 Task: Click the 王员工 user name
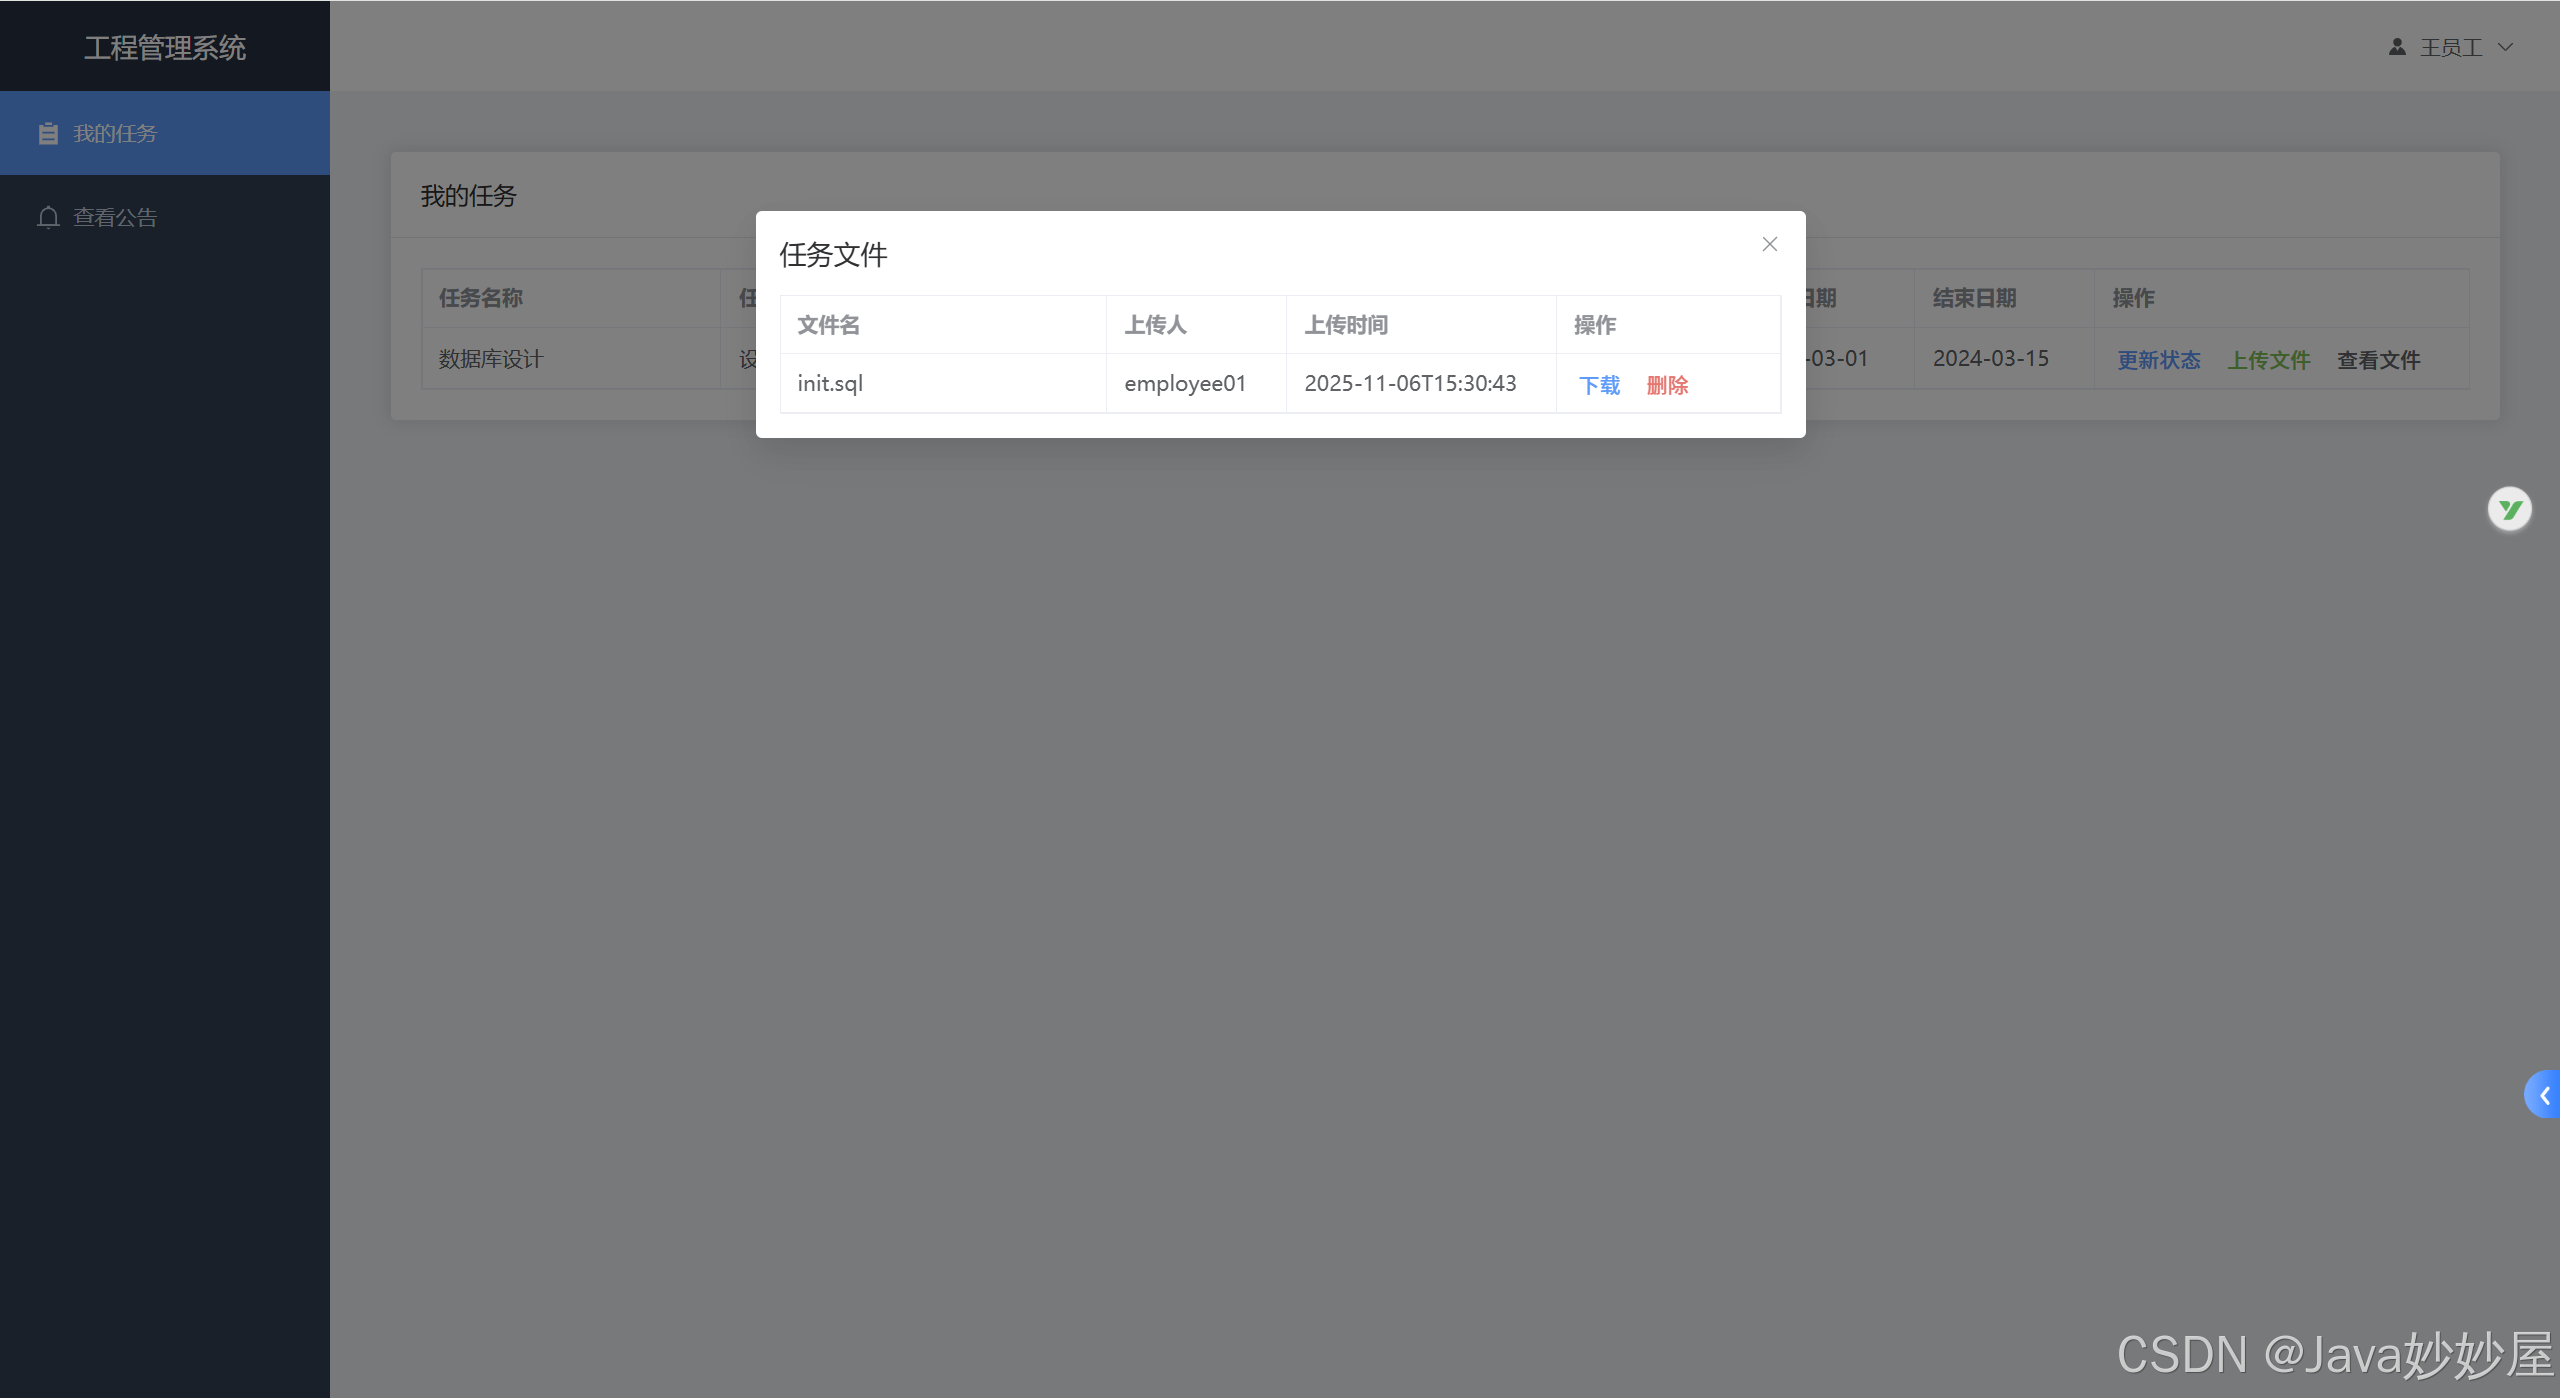(x=2451, y=47)
